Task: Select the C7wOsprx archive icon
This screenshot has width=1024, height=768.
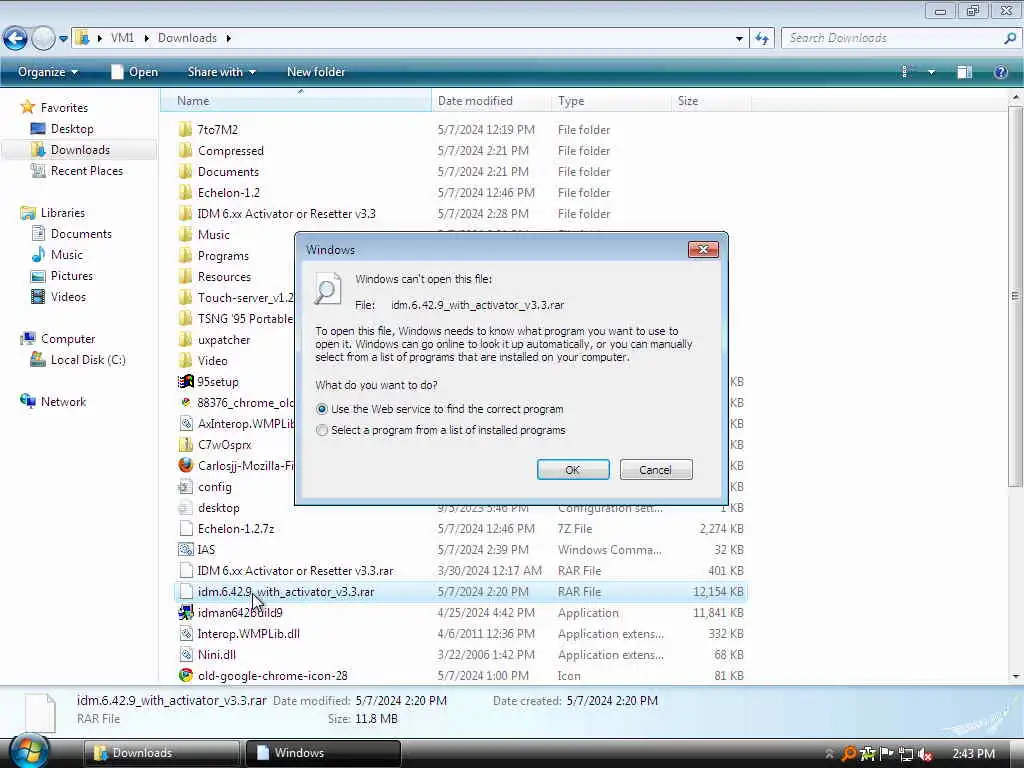Action: click(185, 445)
